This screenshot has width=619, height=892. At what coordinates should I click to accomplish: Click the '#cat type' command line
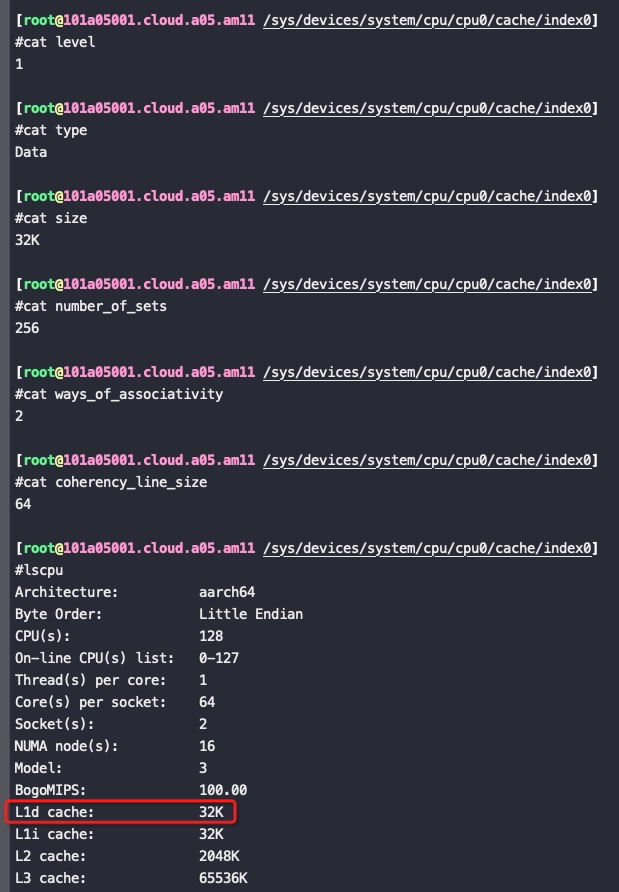click(51, 130)
